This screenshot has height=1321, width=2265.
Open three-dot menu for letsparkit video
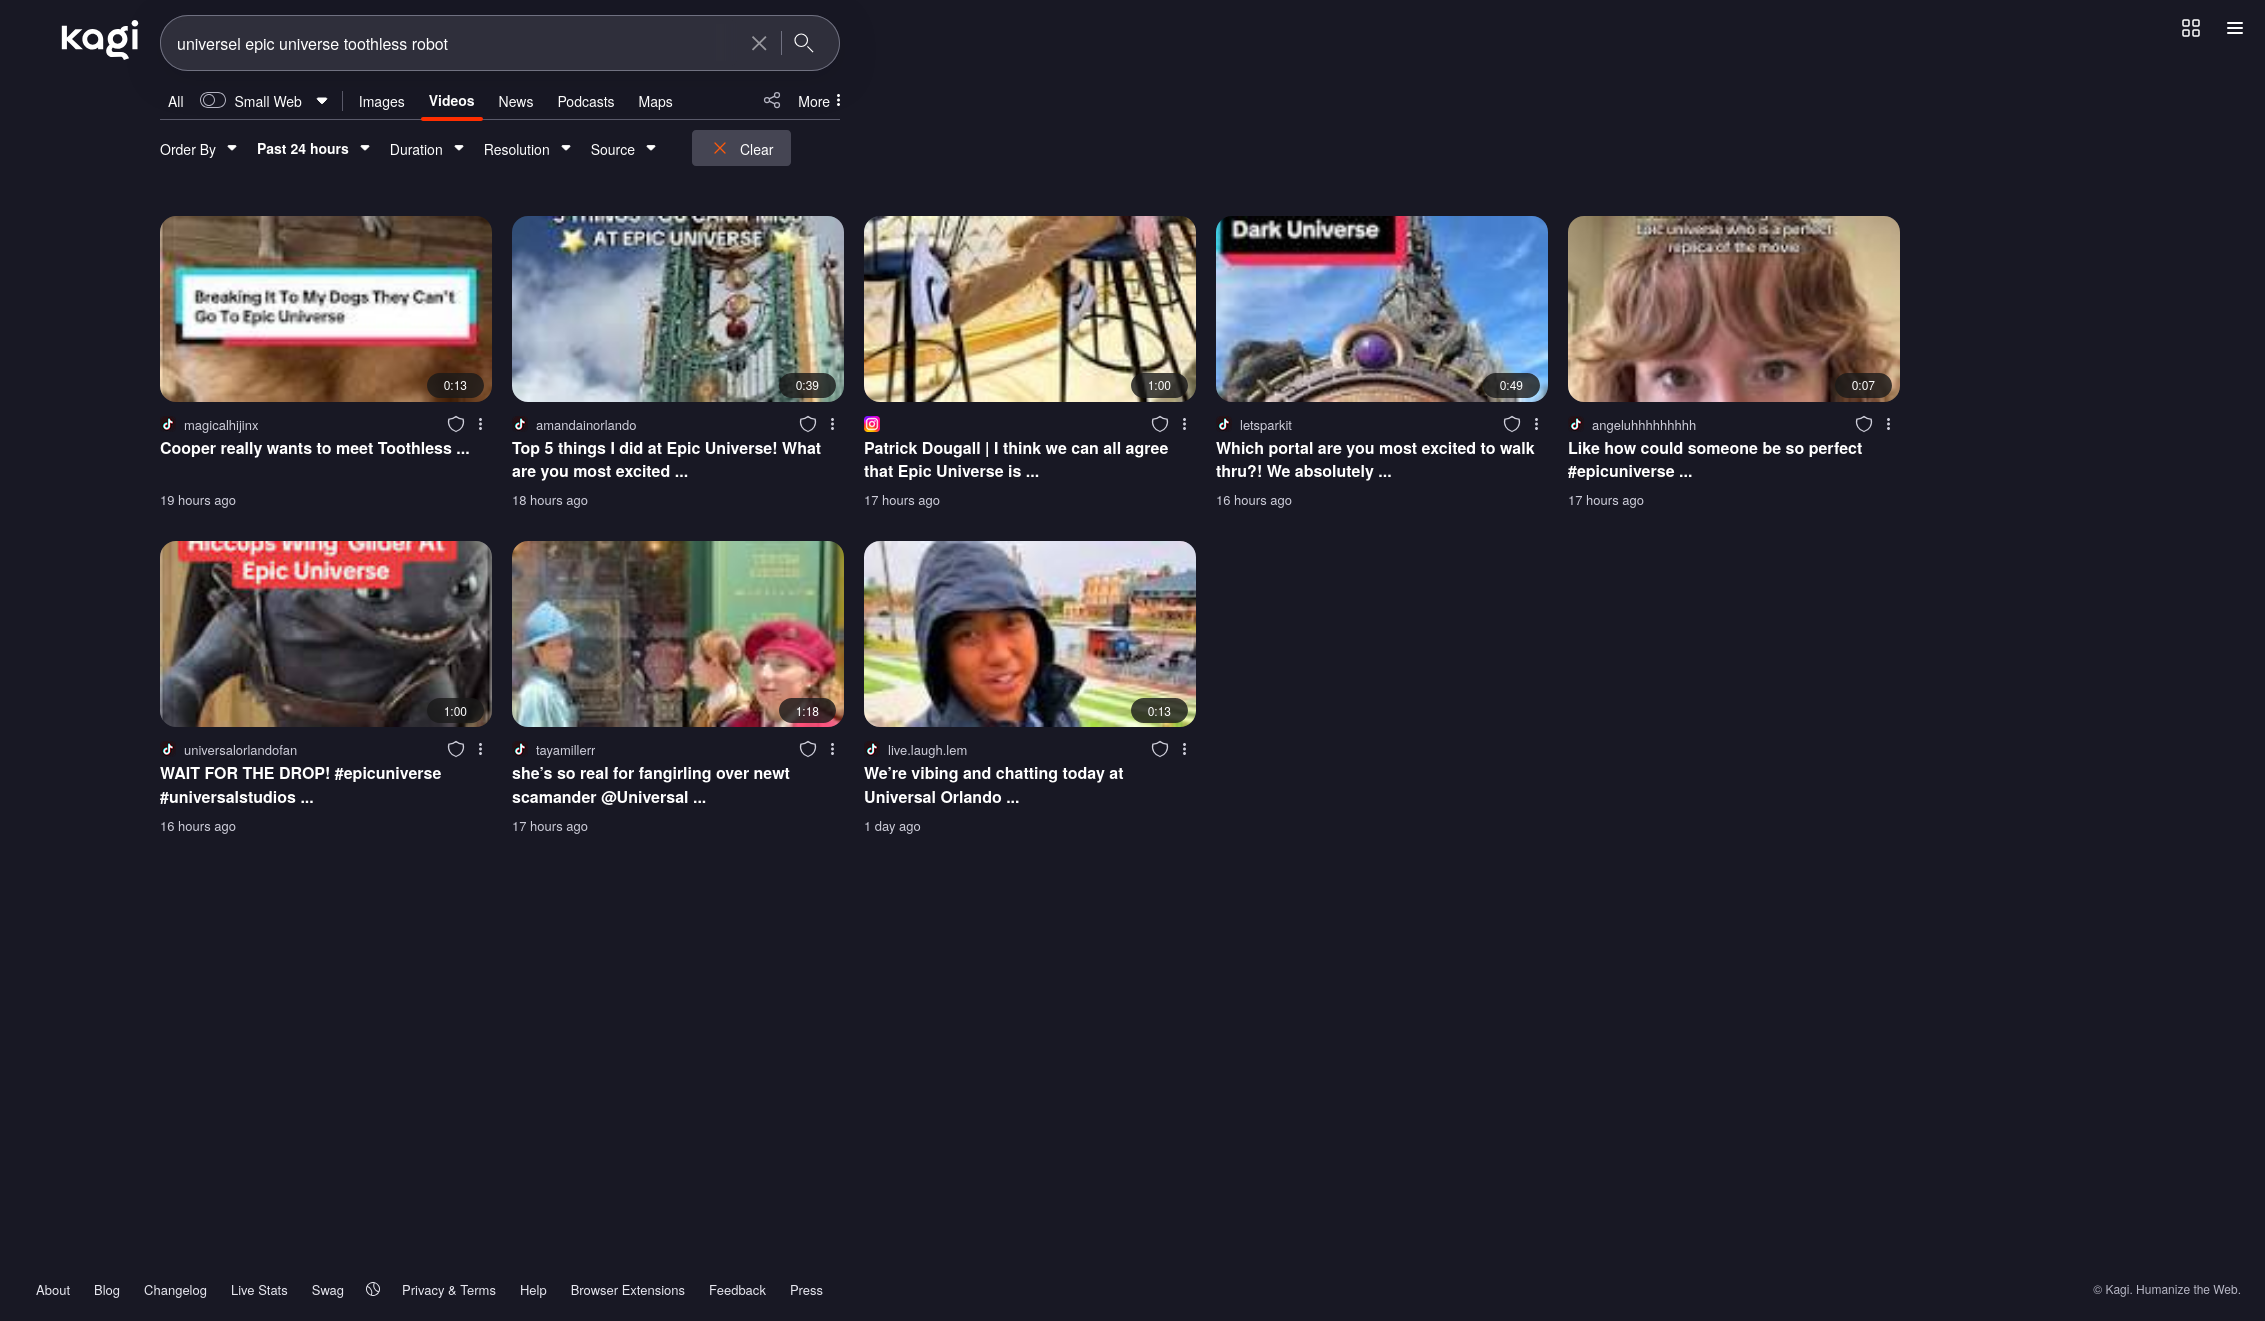(x=1536, y=424)
